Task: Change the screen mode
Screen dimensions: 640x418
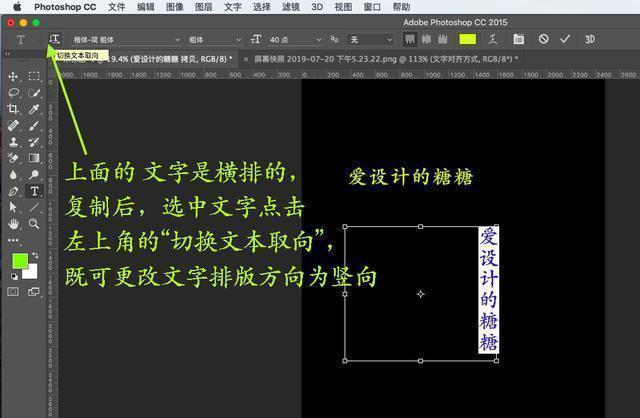Action: point(34,291)
